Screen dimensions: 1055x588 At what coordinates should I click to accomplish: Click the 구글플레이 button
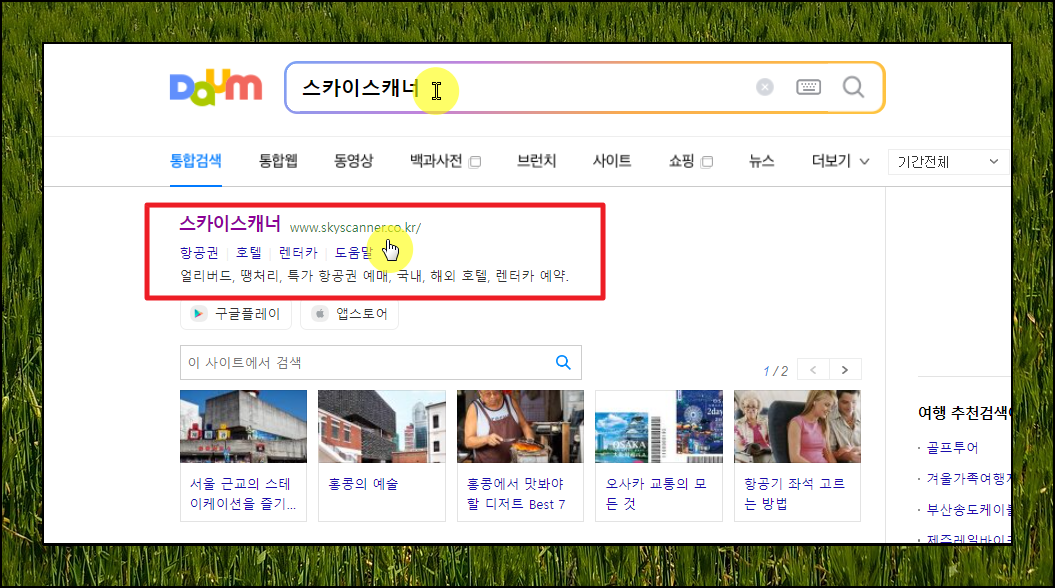(235, 314)
